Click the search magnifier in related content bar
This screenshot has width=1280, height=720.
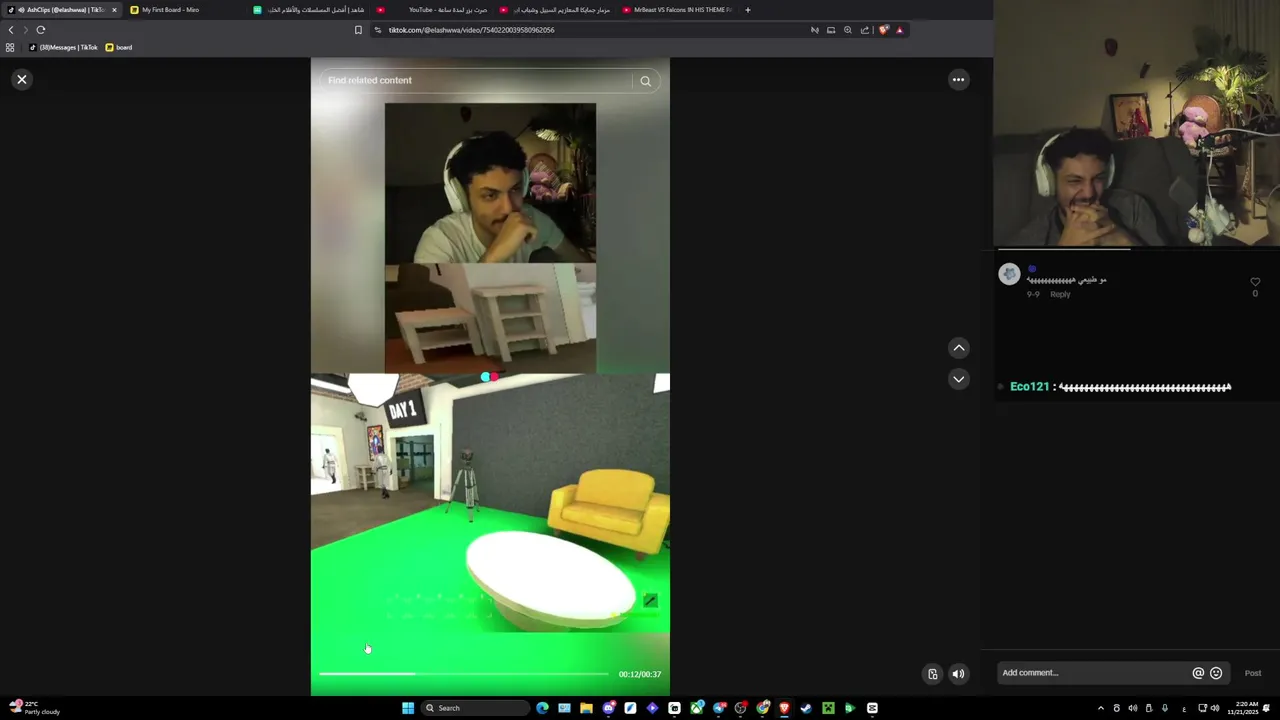tap(645, 81)
